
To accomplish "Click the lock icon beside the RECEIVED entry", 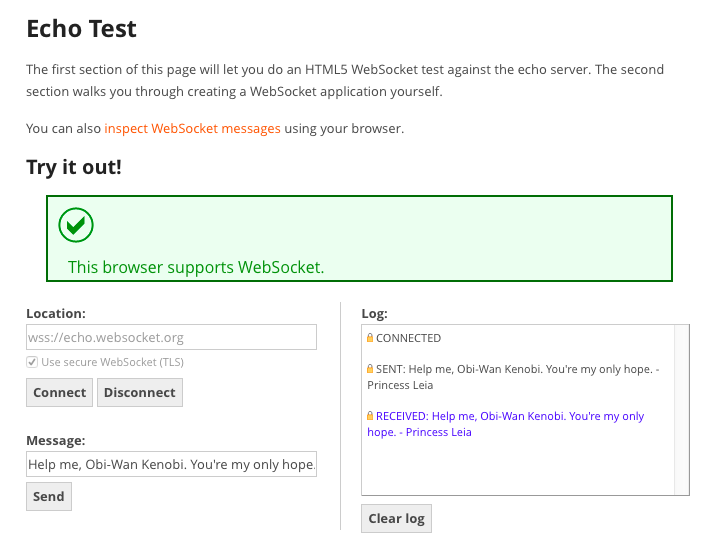I will coord(370,416).
